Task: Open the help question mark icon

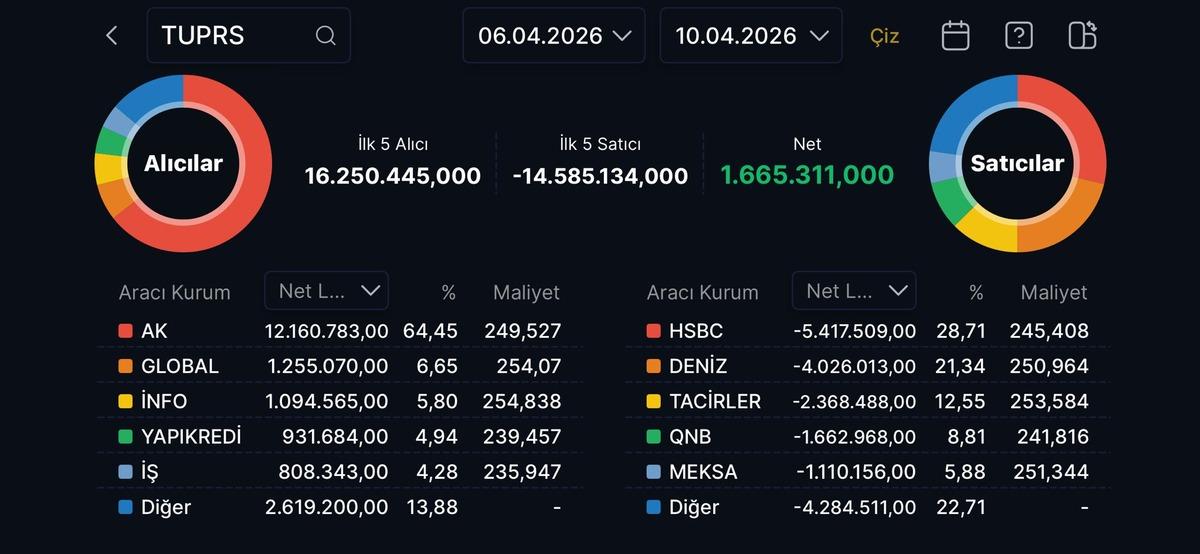Action: 1018,36
